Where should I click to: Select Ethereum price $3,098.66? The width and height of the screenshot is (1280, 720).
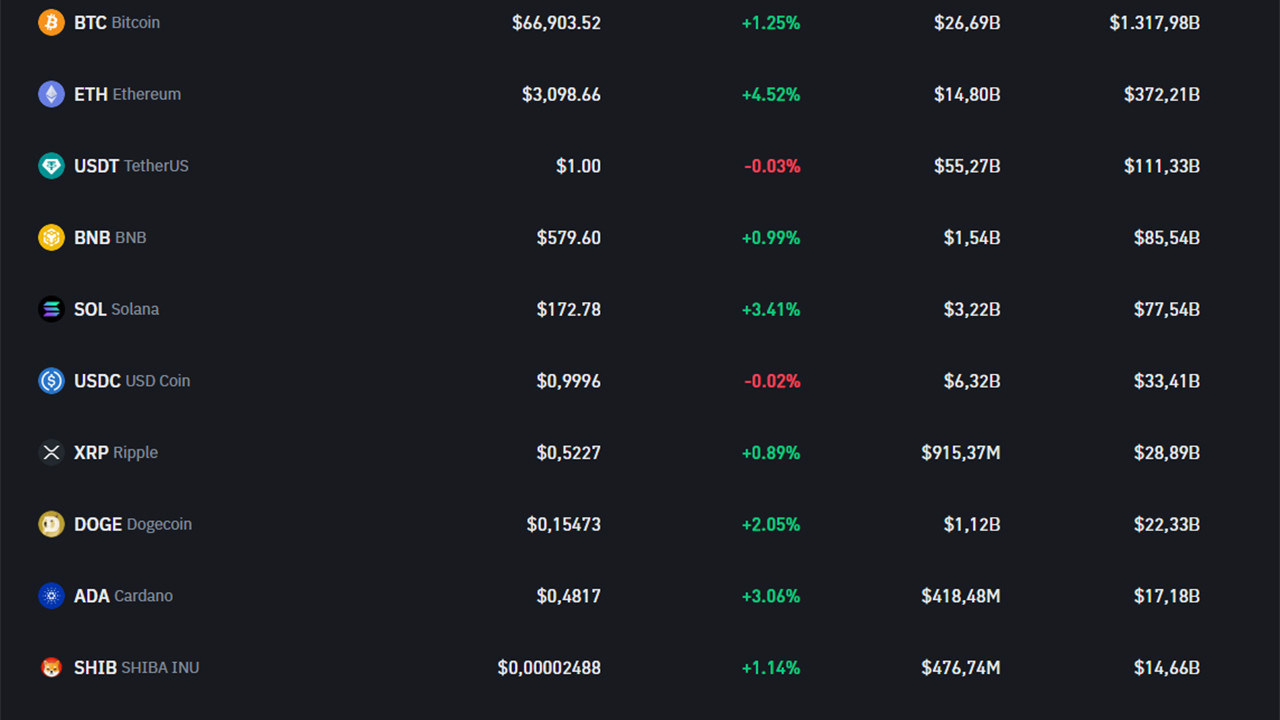point(561,94)
